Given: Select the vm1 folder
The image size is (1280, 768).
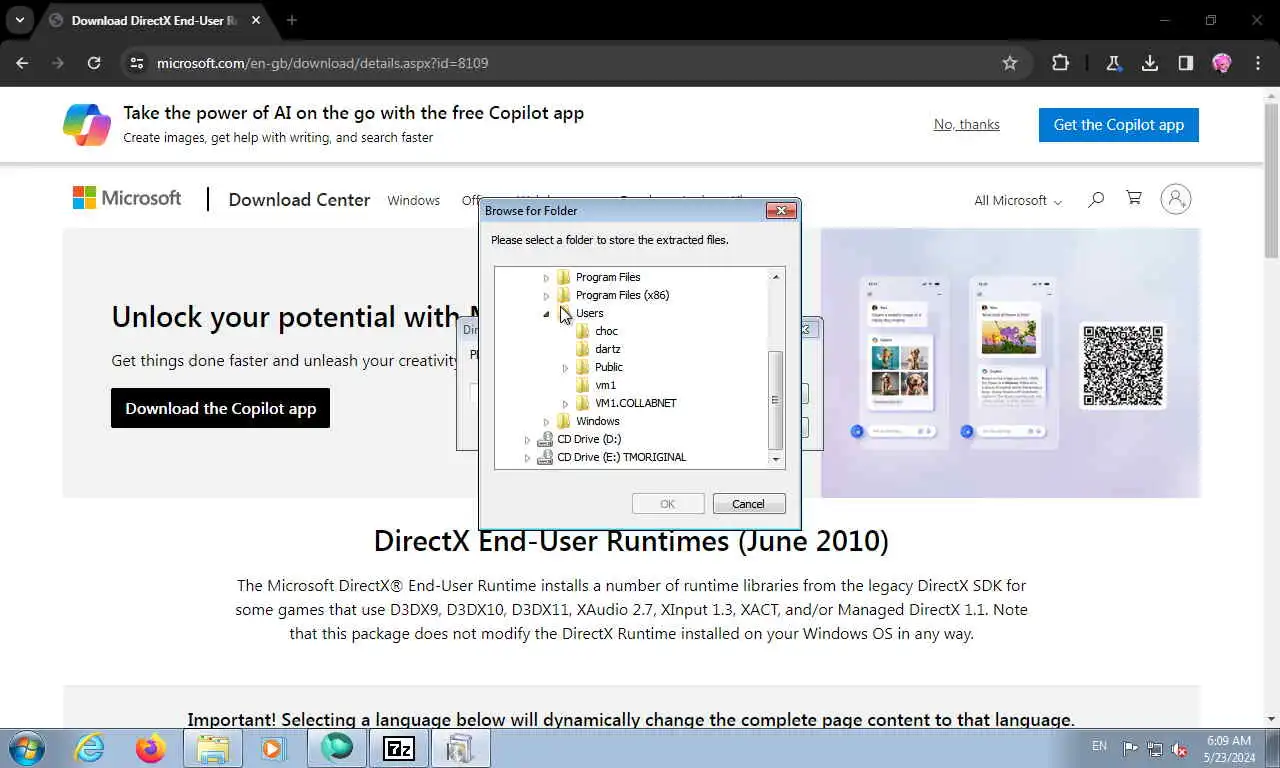Looking at the screenshot, I should [x=605, y=385].
